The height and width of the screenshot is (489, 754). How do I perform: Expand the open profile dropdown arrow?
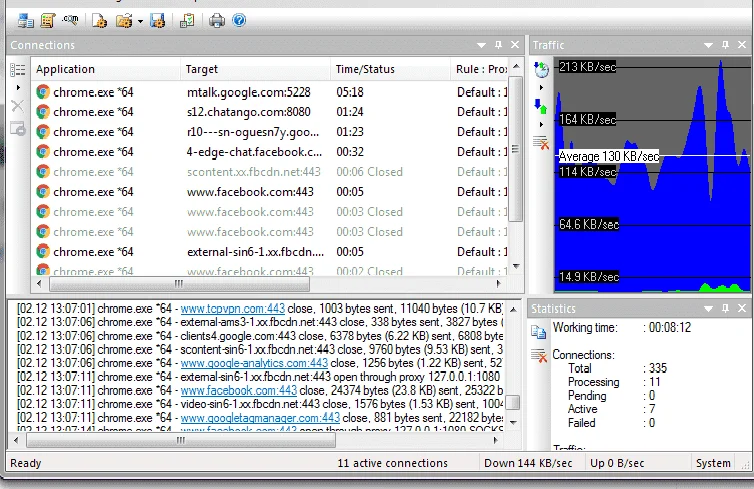140,21
